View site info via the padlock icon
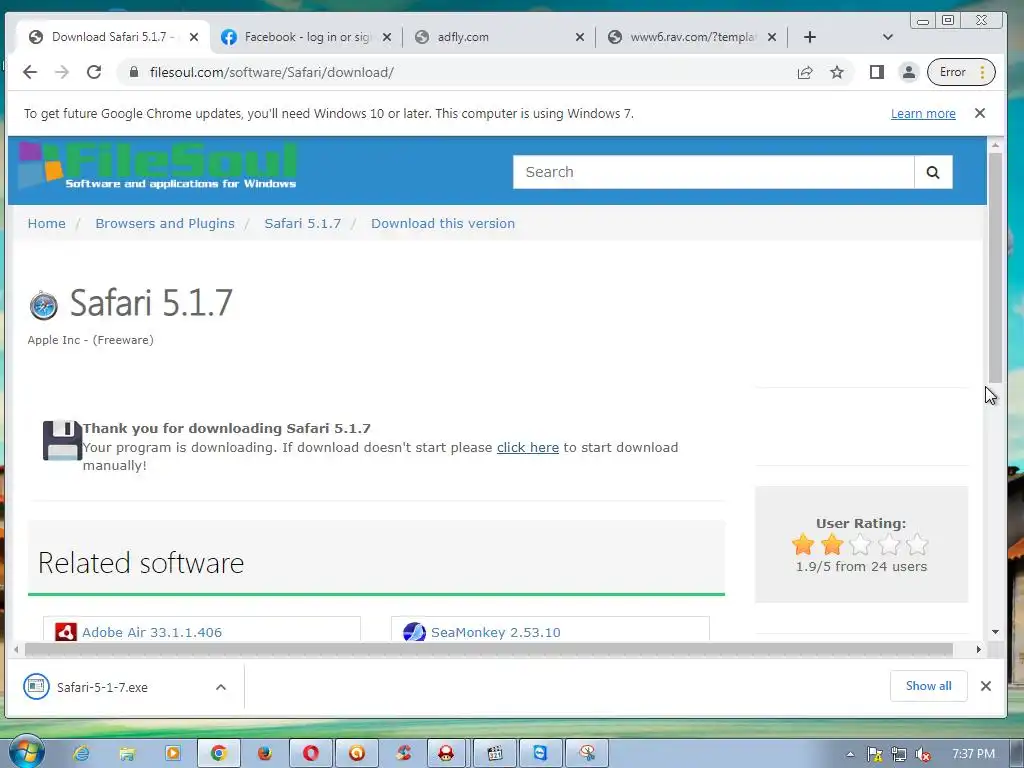The width and height of the screenshot is (1024, 768). click(x=134, y=72)
